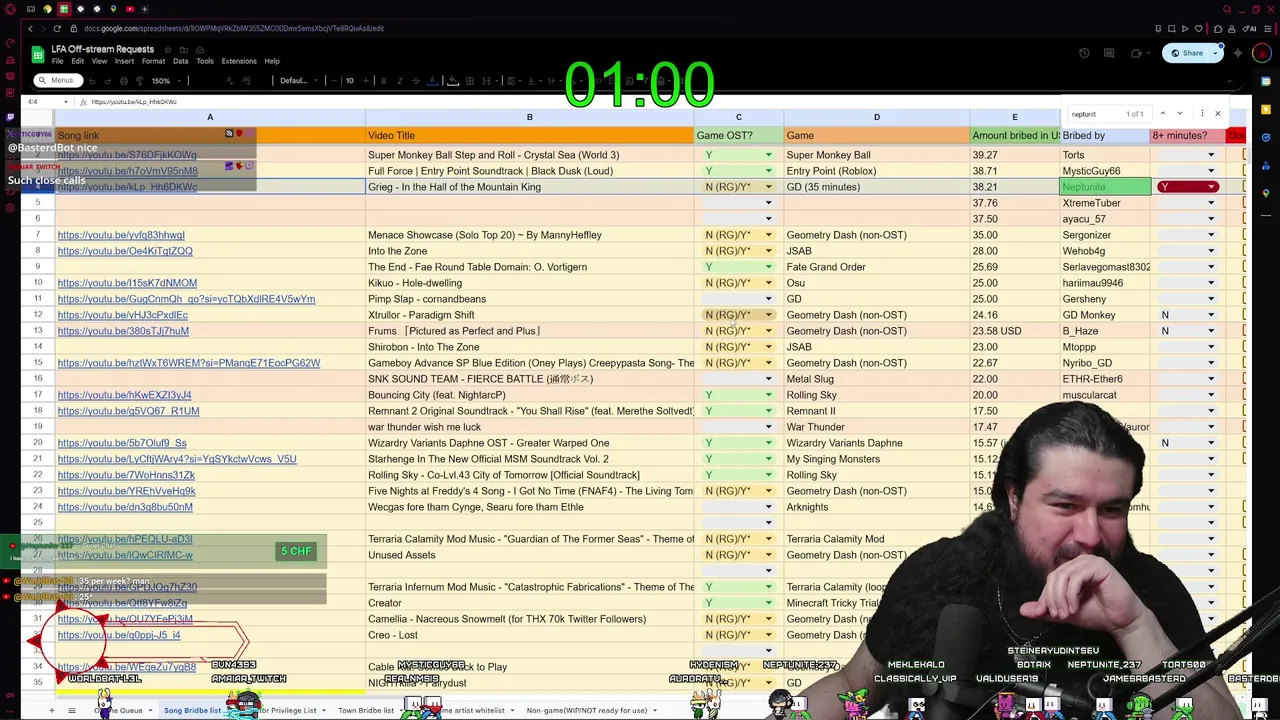Open the Keep side panel icon
Viewport: 1280px width, 720px height.
tap(1266, 110)
